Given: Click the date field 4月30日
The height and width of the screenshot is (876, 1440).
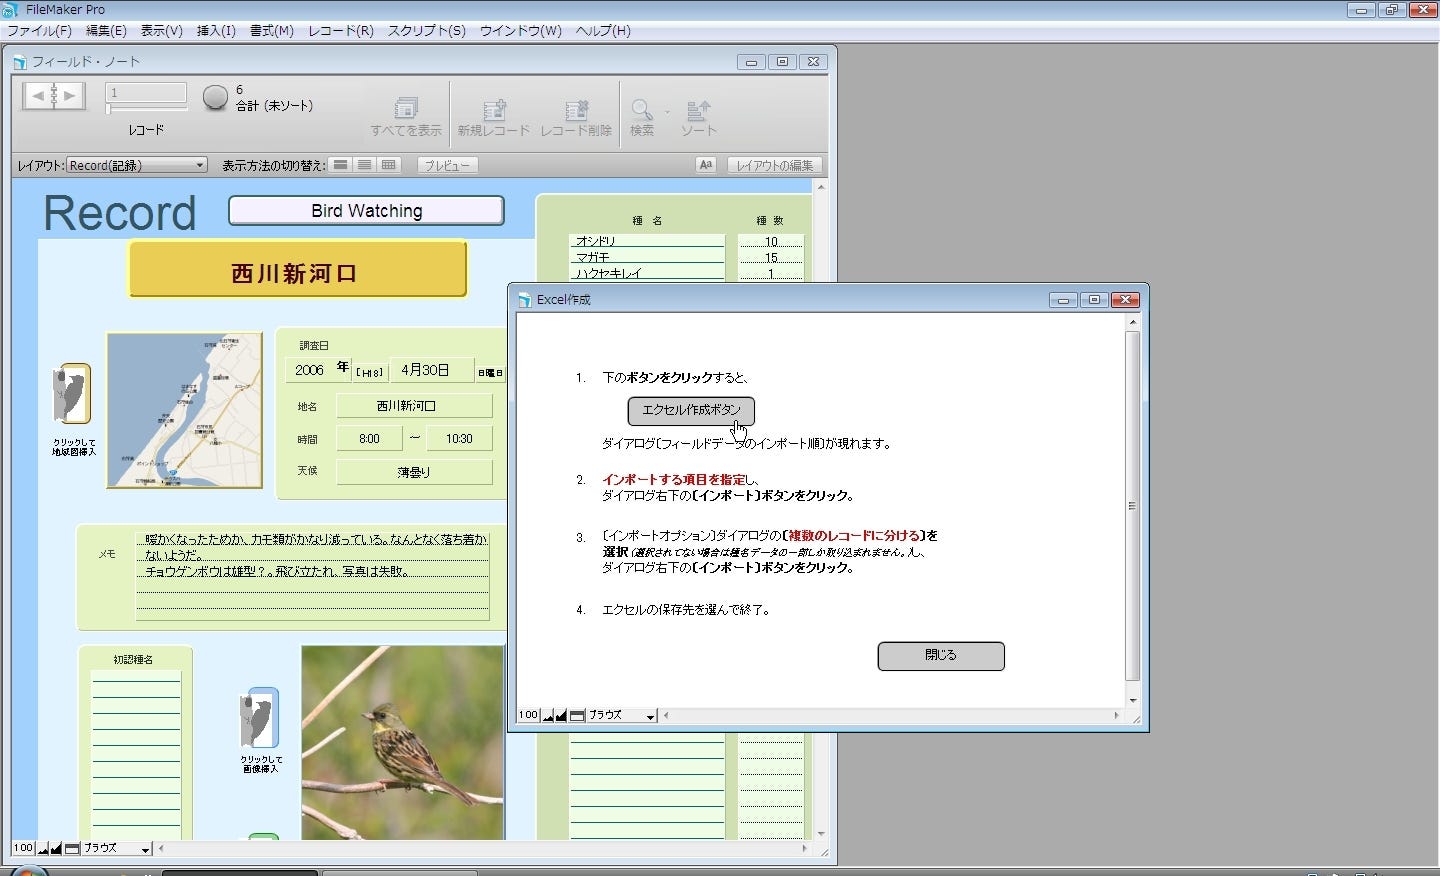Looking at the screenshot, I should pyautogui.click(x=431, y=370).
